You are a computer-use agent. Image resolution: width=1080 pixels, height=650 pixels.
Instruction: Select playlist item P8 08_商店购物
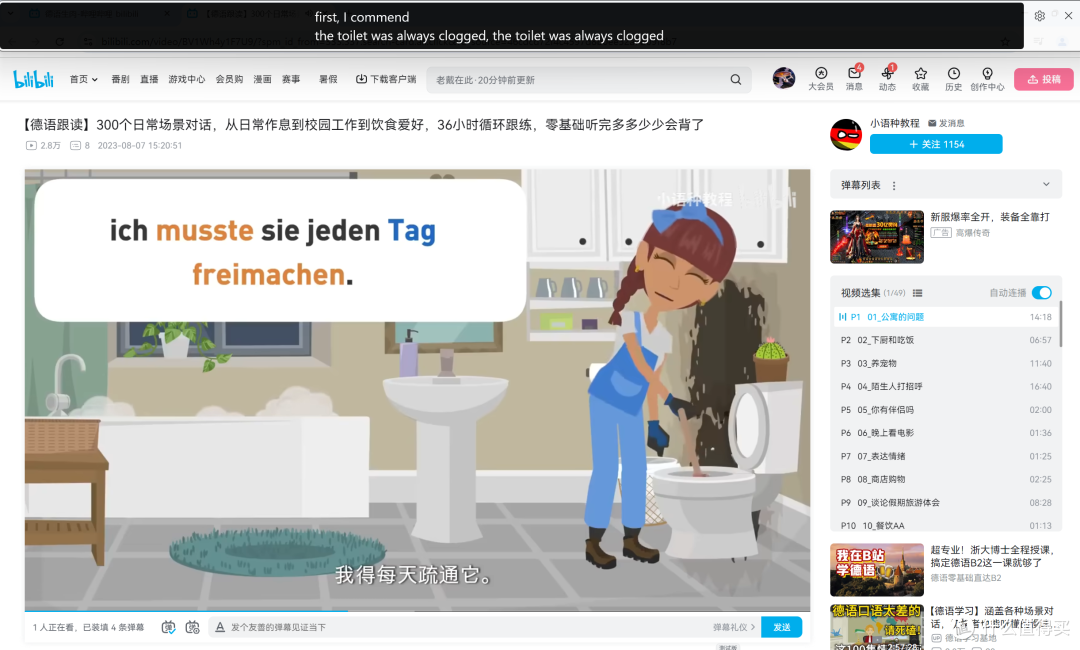click(x=945, y=479)
